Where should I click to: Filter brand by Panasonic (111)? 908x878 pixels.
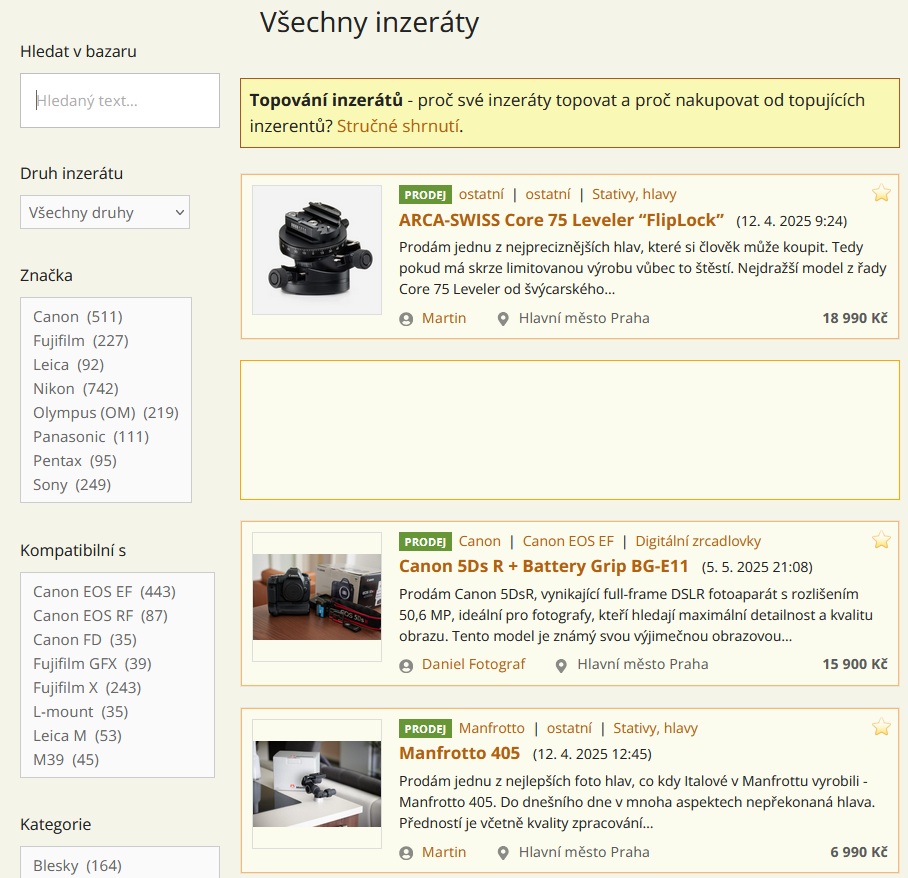[91, 437]
